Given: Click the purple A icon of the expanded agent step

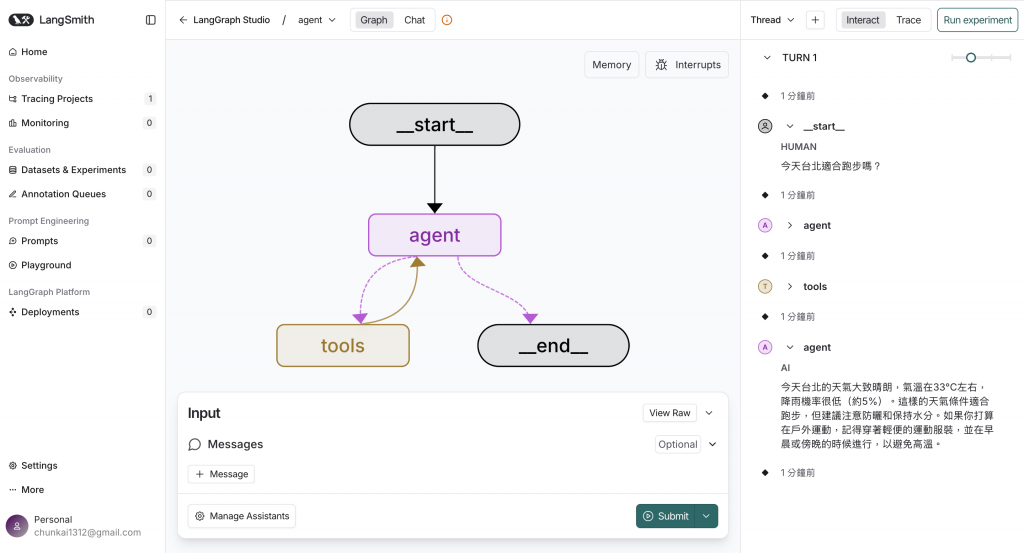Looking at the screenshot, I should (765, 347).
